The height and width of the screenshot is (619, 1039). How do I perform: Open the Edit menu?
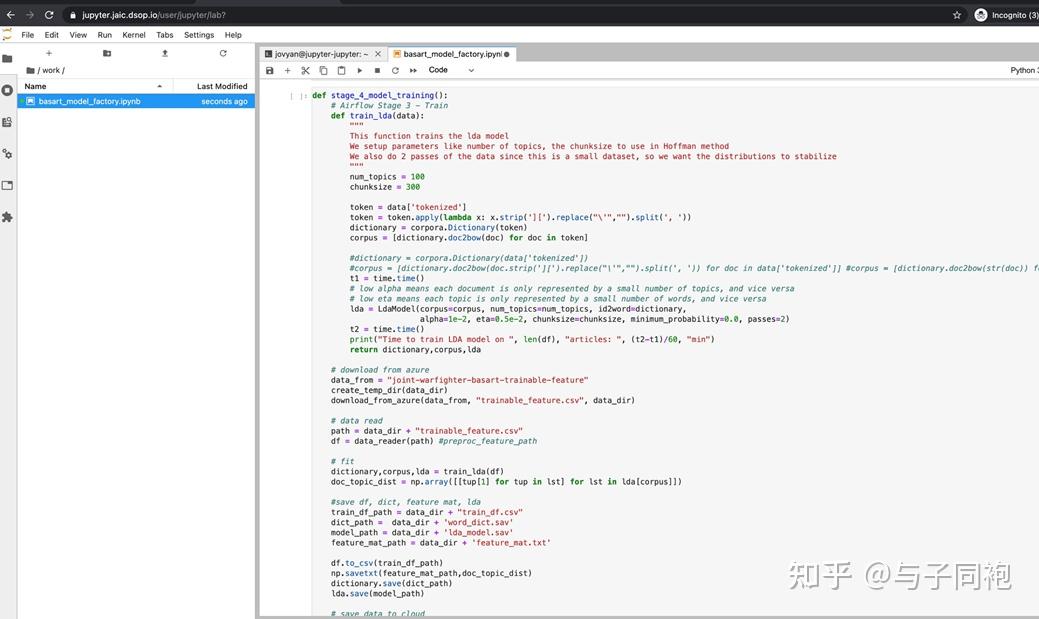(52, 35)
